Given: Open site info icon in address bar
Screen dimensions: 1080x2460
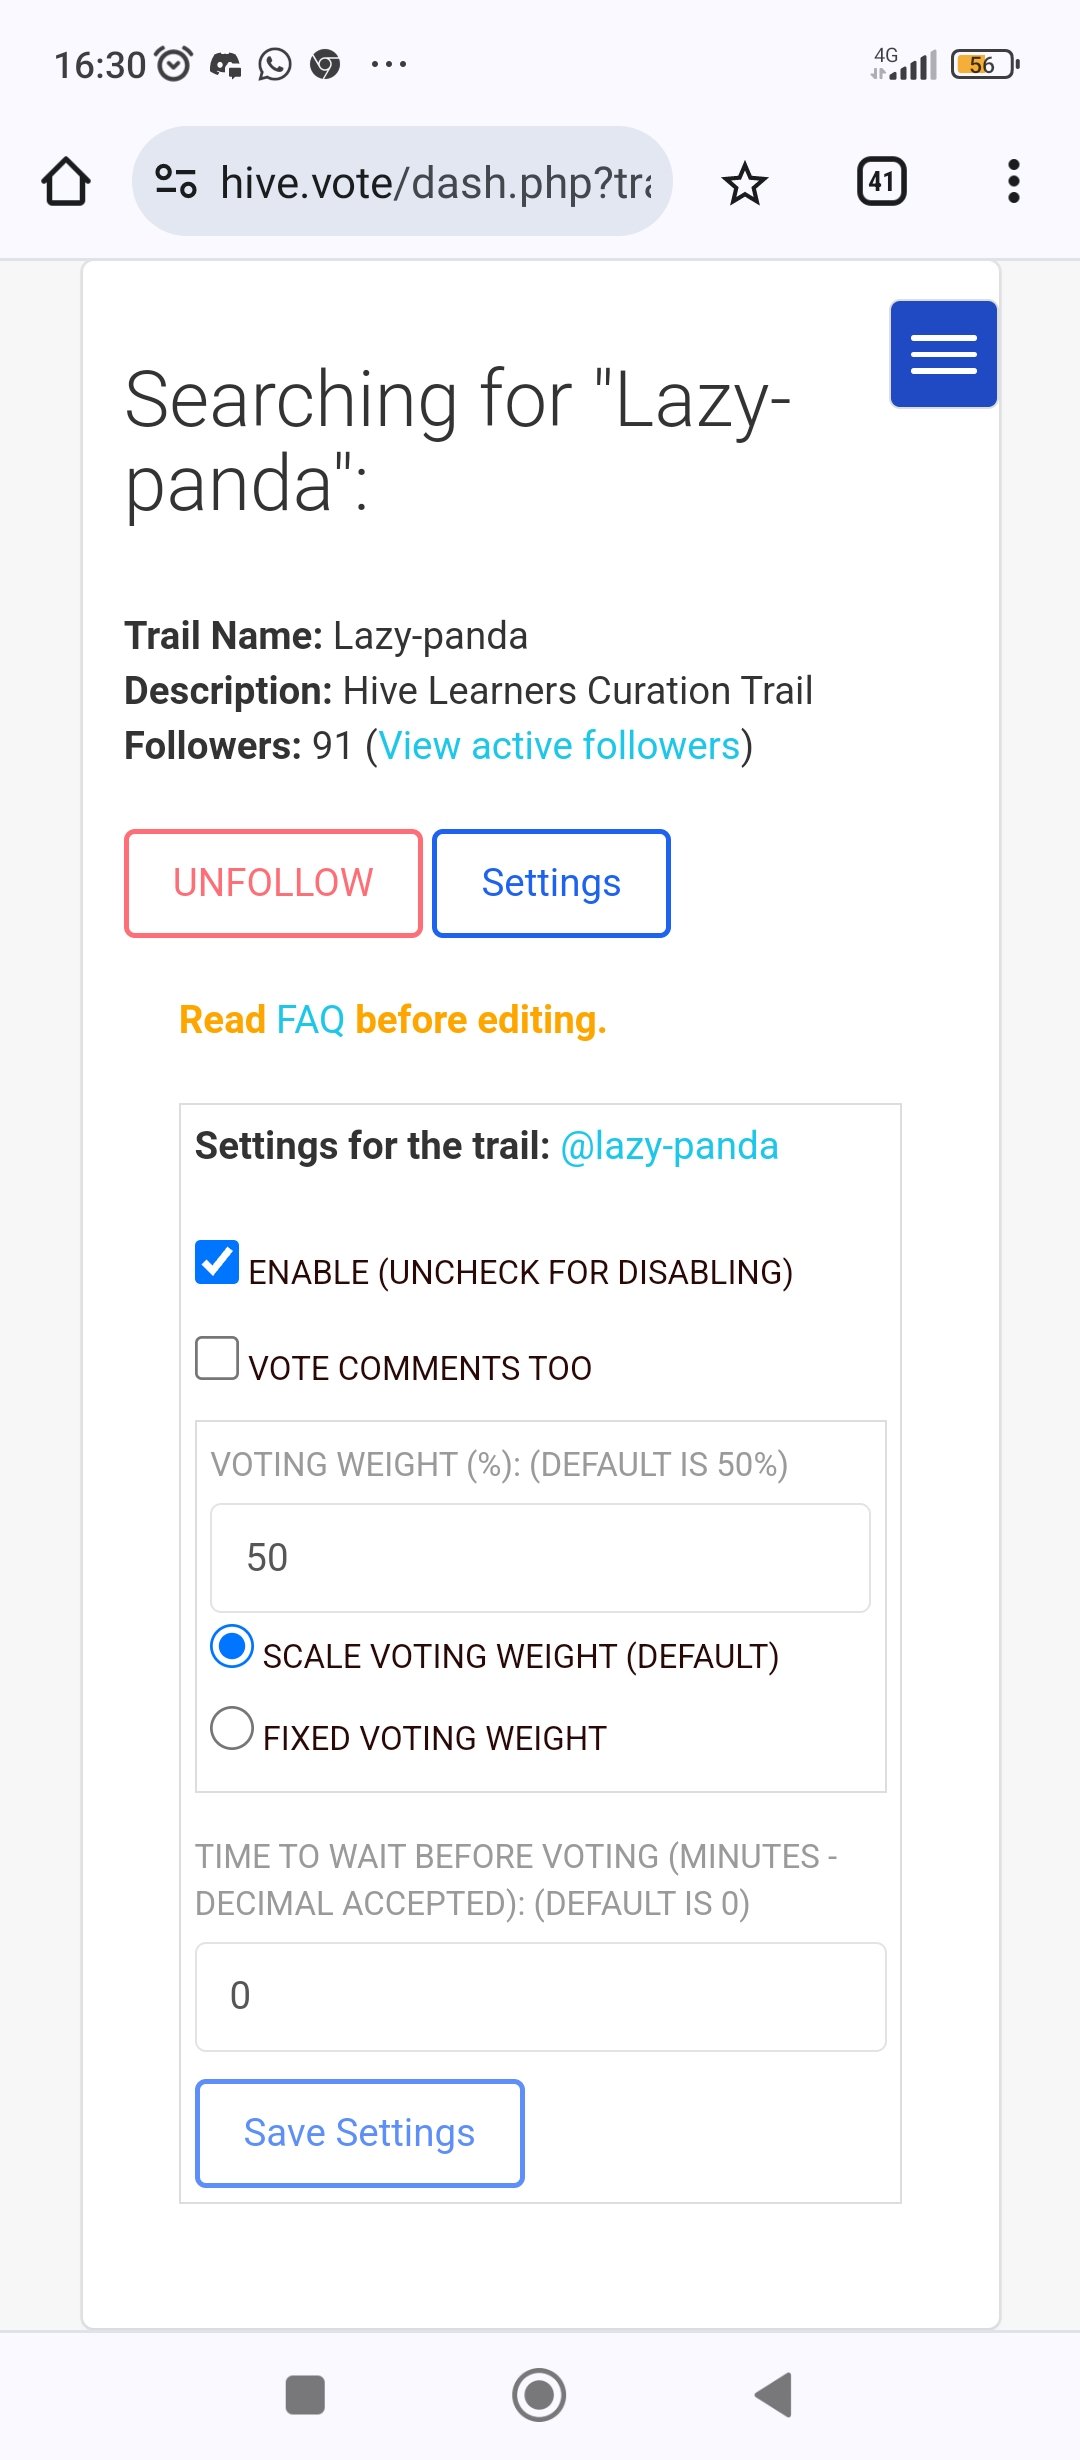Looking at the screenshot, I should click(176, 182).
